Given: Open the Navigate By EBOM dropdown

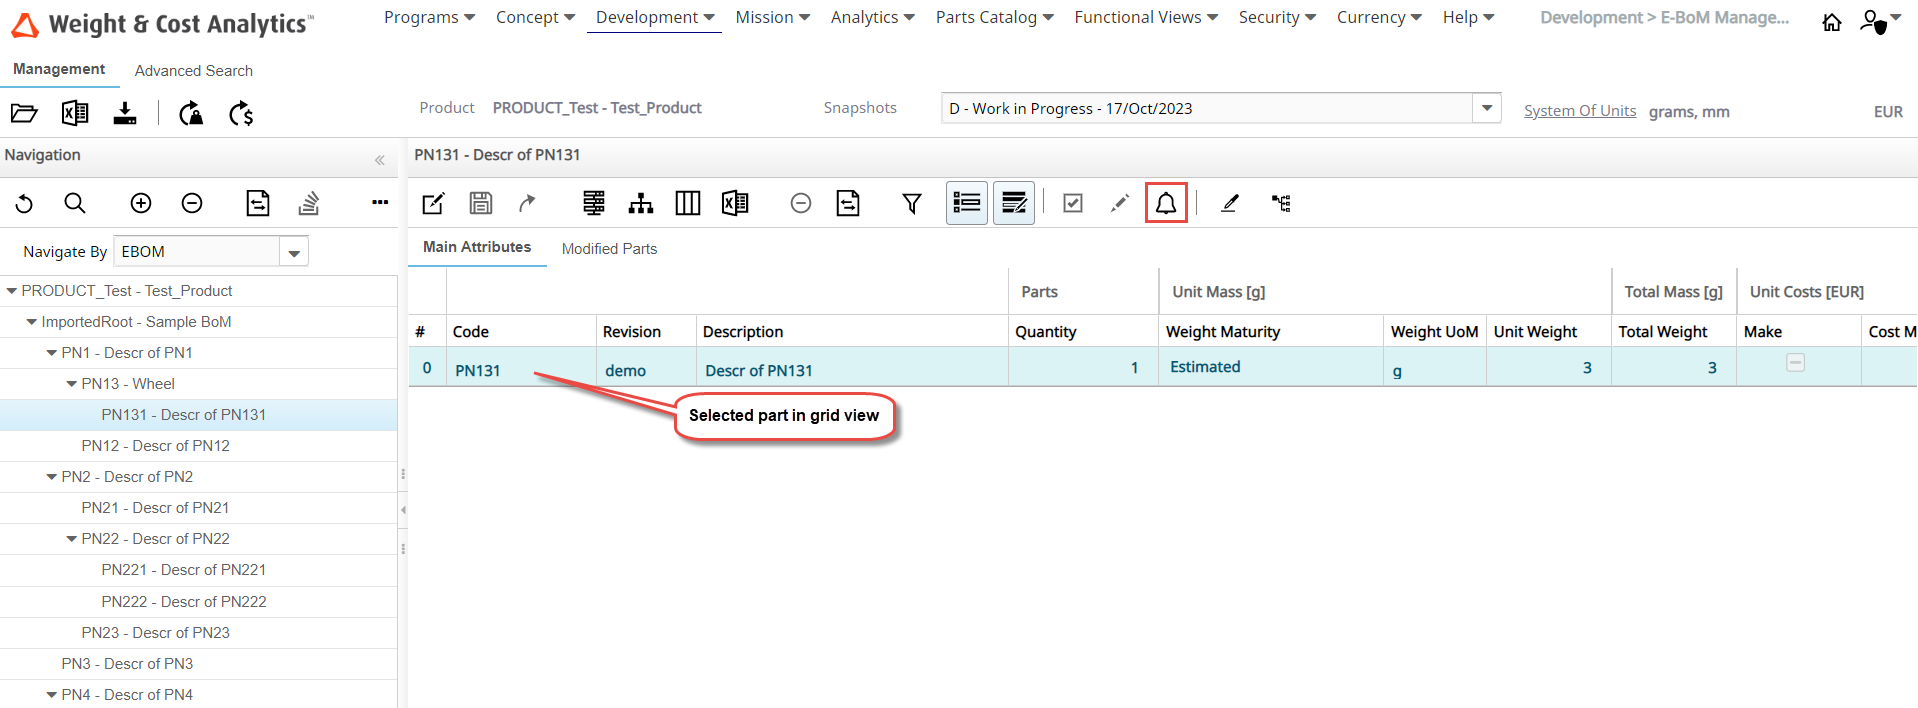Looking at the screenshot, I should click(x=294, y=252).
